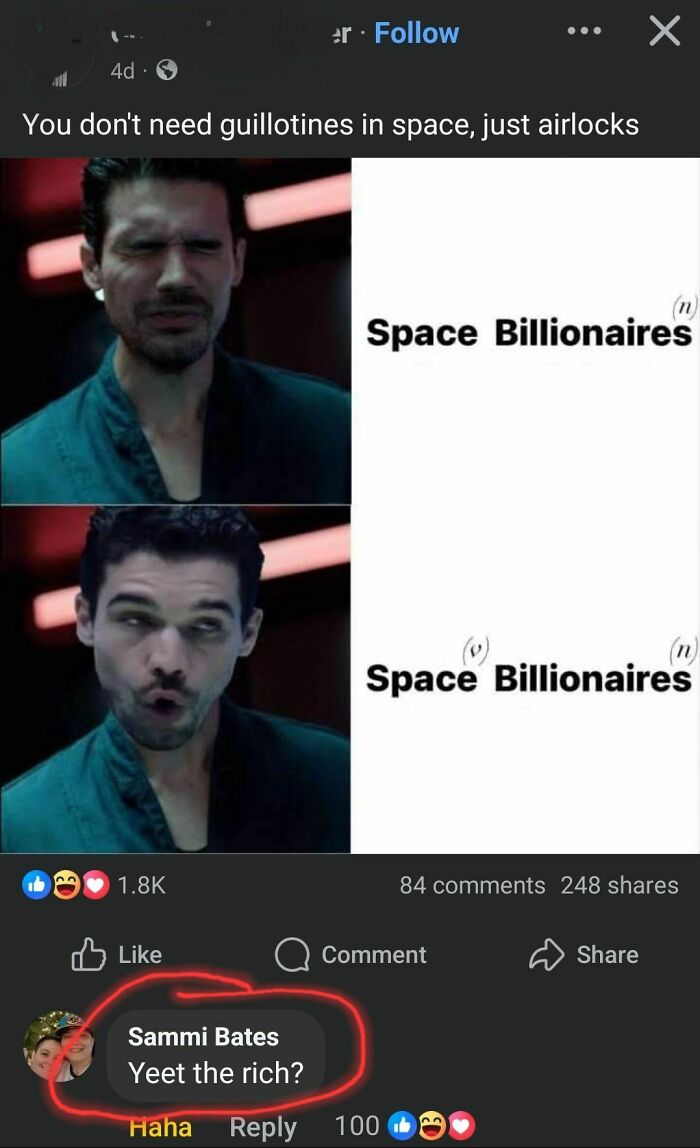Open the Sammi Bates profile name link
This screenshot has width=700, height=1148.
tap(203, 1037)
